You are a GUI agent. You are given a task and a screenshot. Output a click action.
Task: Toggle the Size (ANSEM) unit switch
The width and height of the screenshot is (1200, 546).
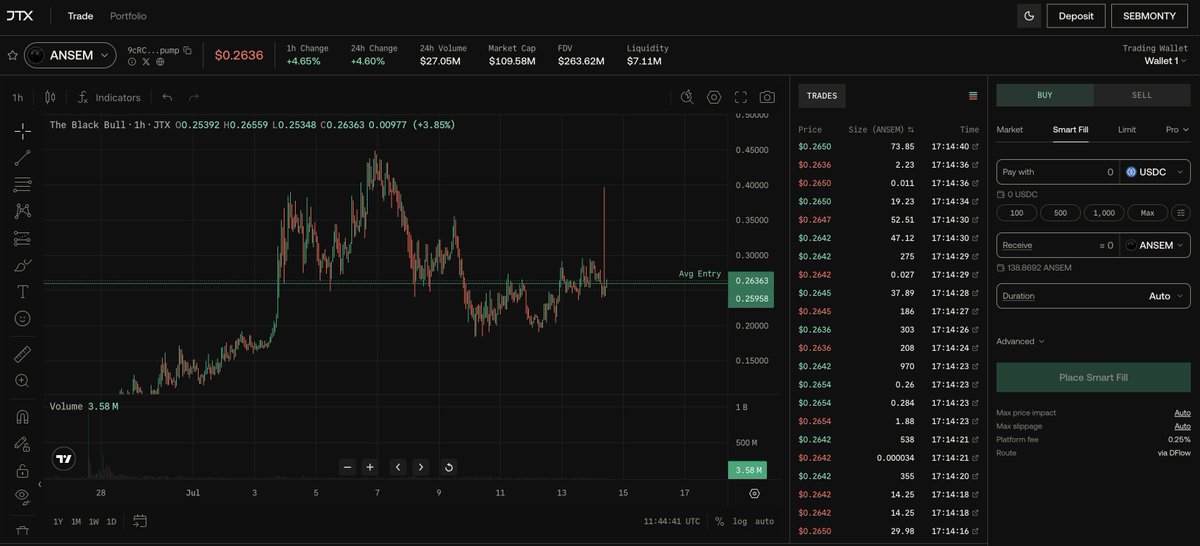pyautogui.click(x=910, y=130)
